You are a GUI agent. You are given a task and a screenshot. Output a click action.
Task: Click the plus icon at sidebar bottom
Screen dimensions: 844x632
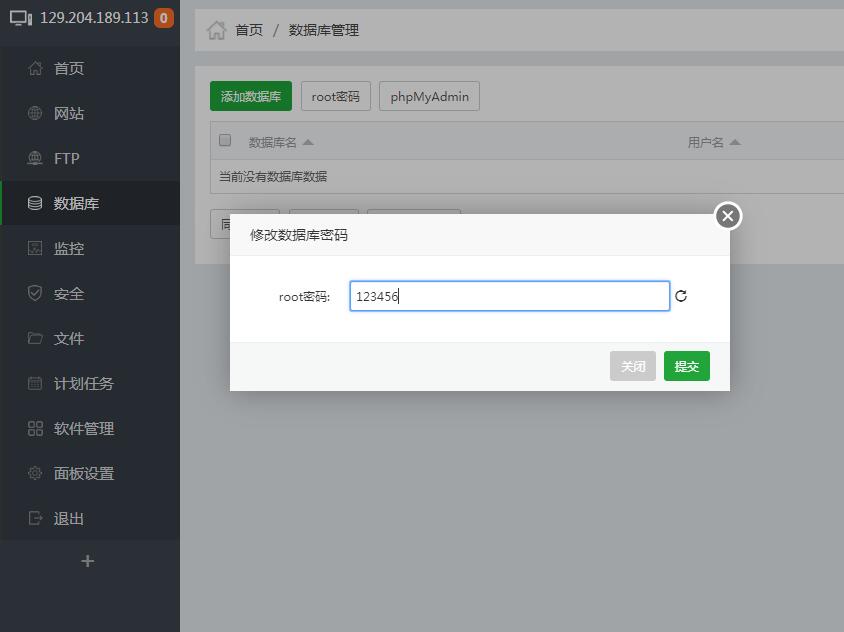88,561
